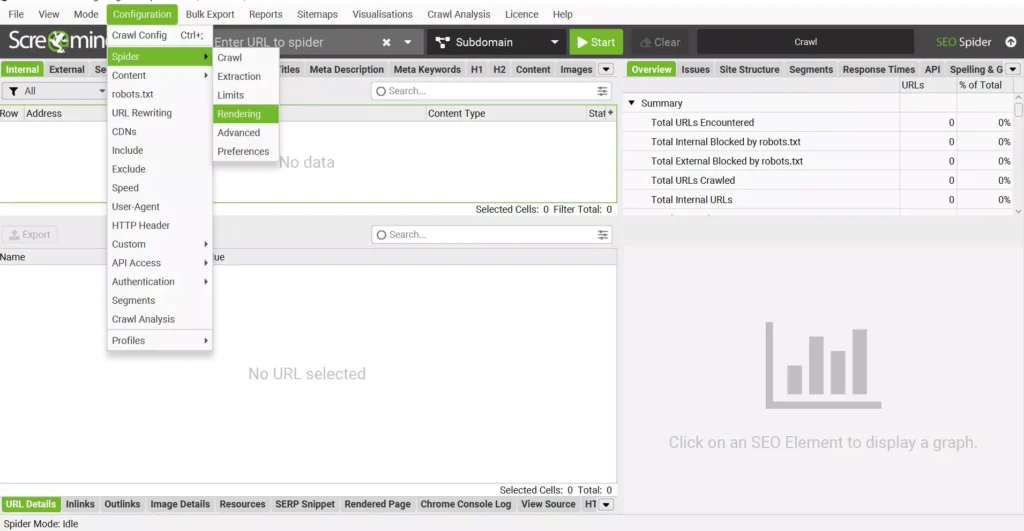Switch to the Chrome Console Log tab
Image resolution: width=1024 pixels, height=531 pixels.
click(x=466, y=504)
